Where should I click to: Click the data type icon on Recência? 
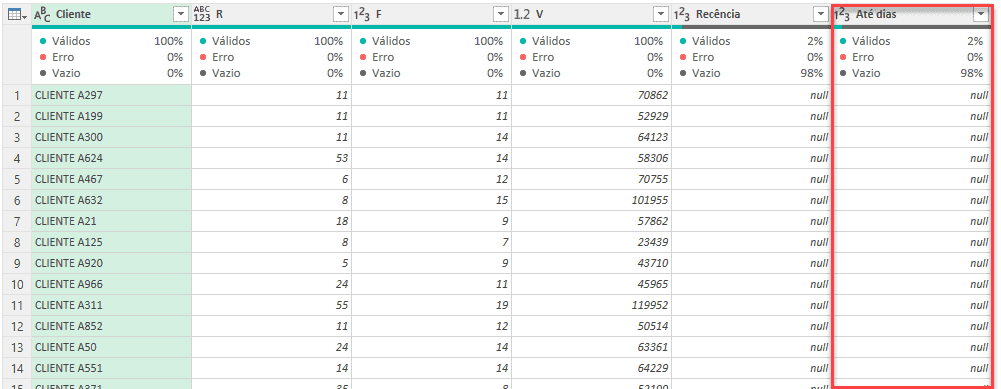coord(682,14)
